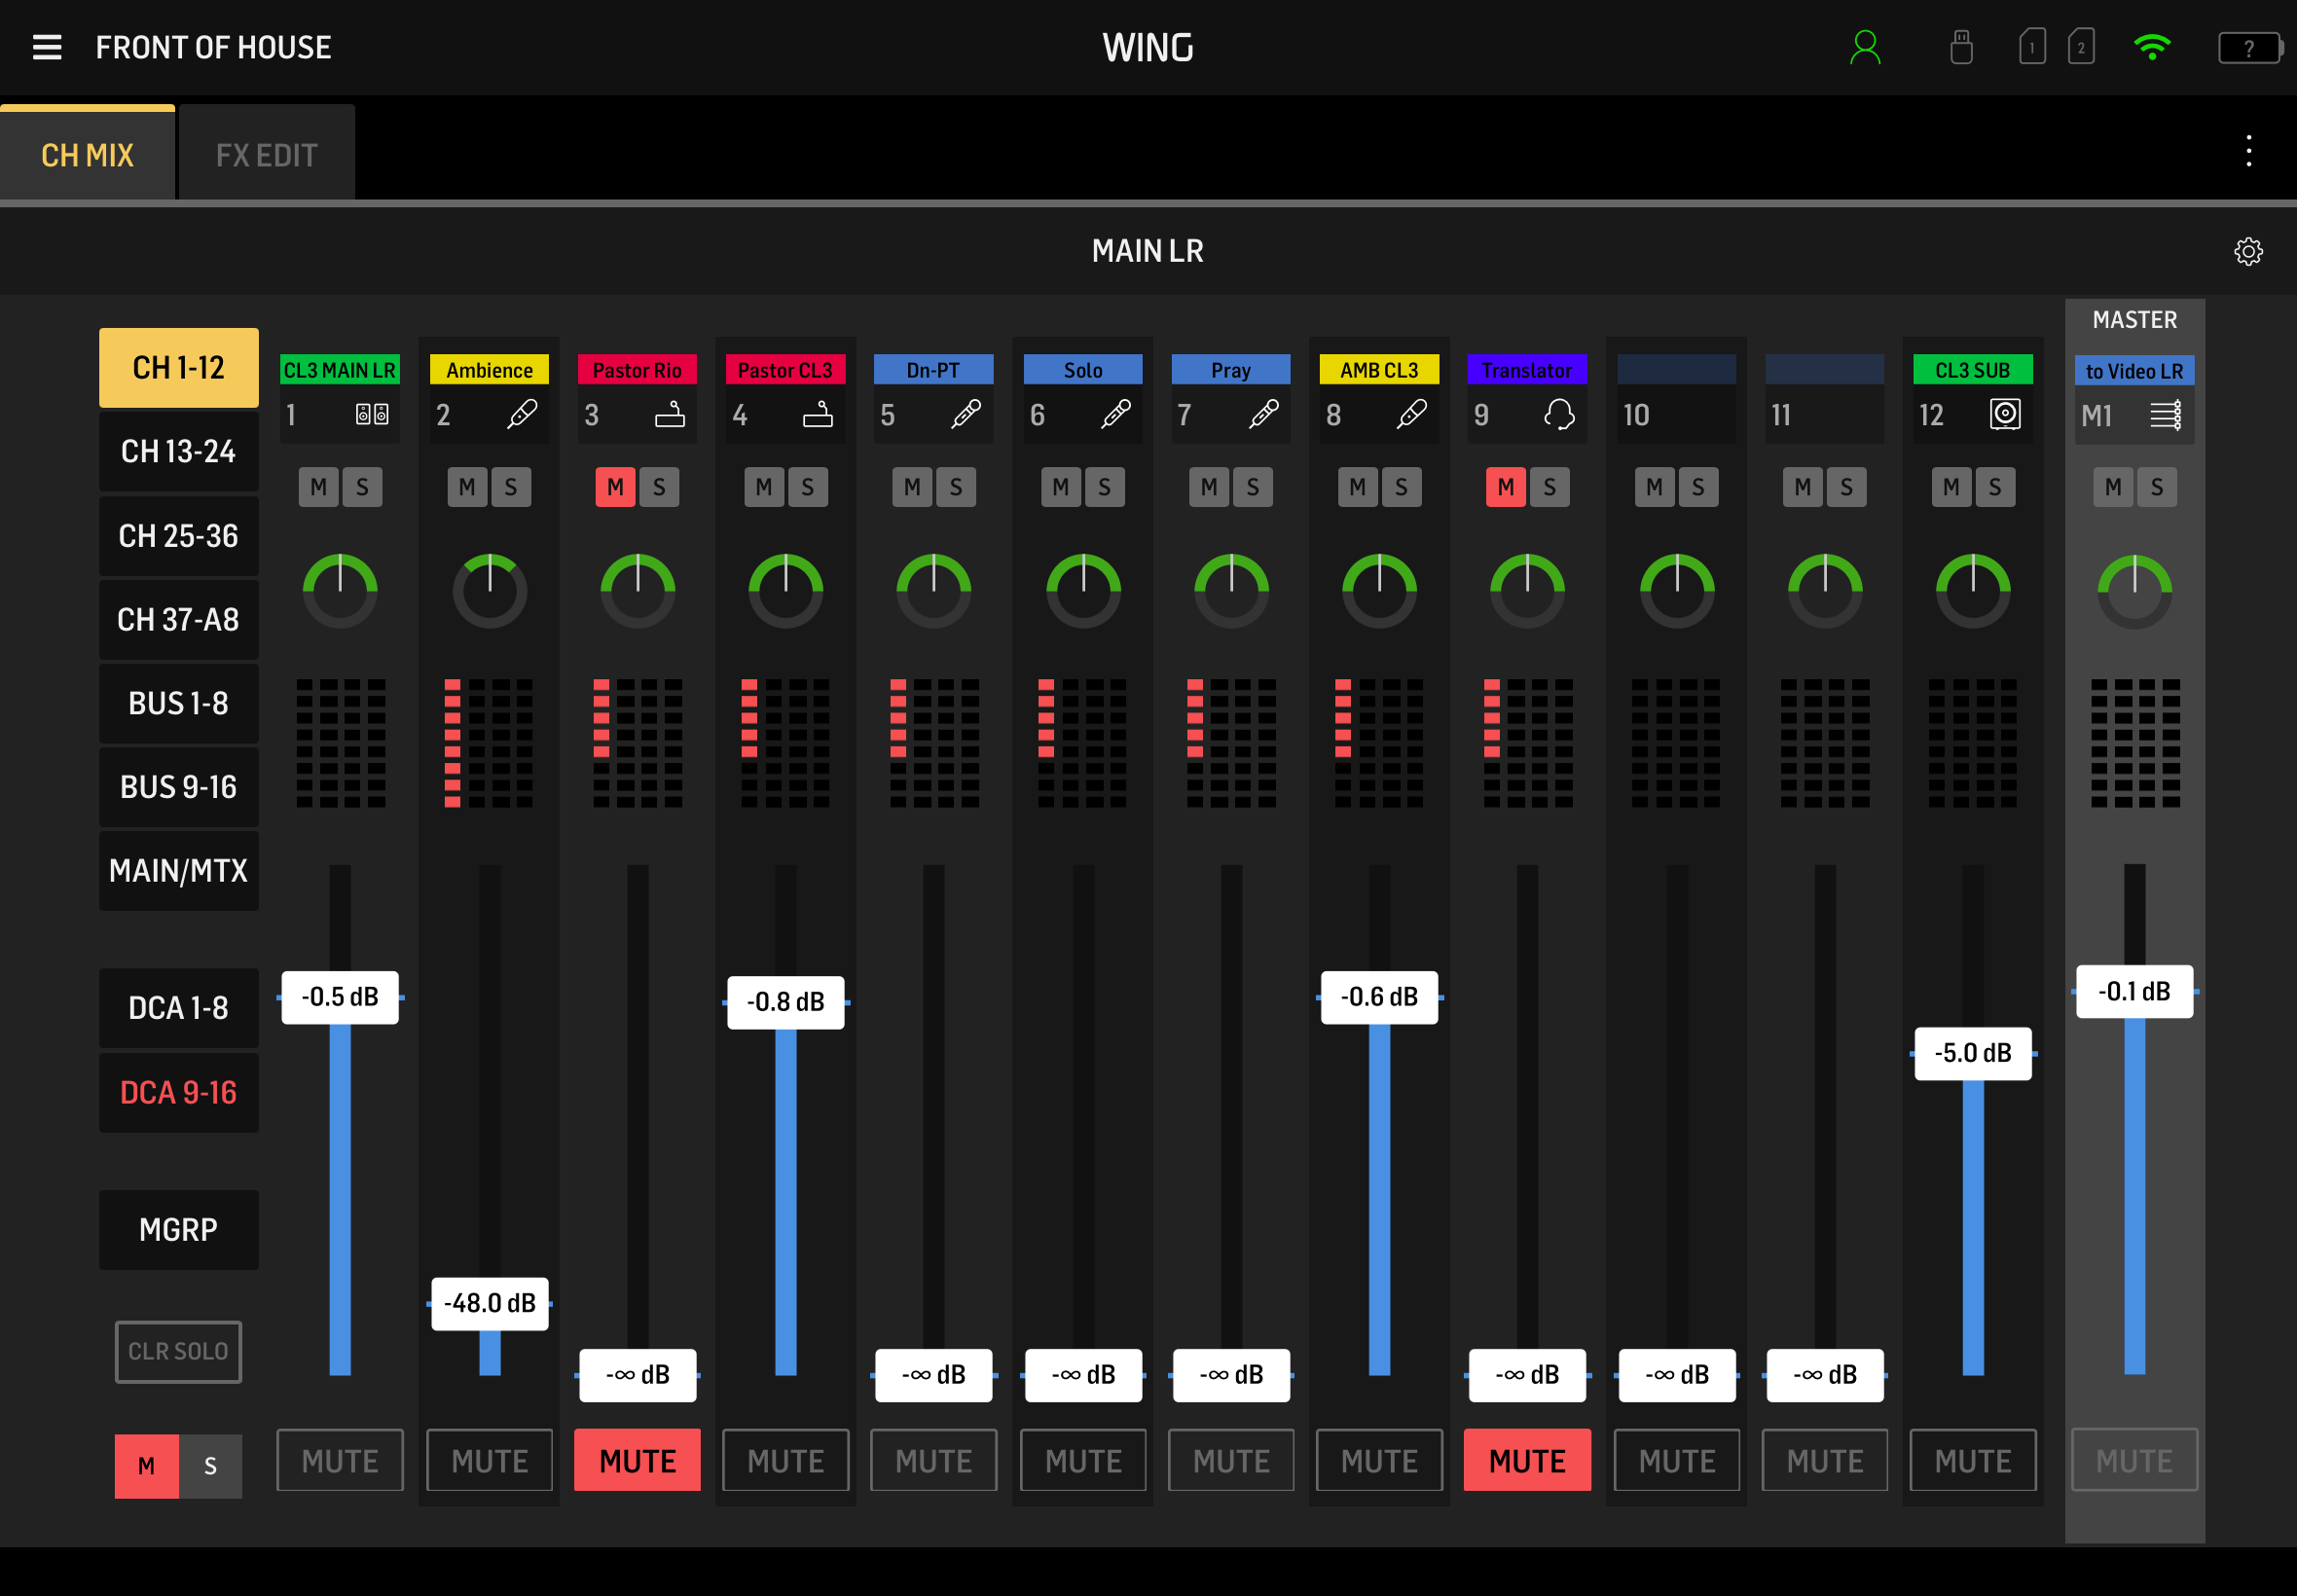Mute the CL3 MAIN LR channel

pos(340,1460)
